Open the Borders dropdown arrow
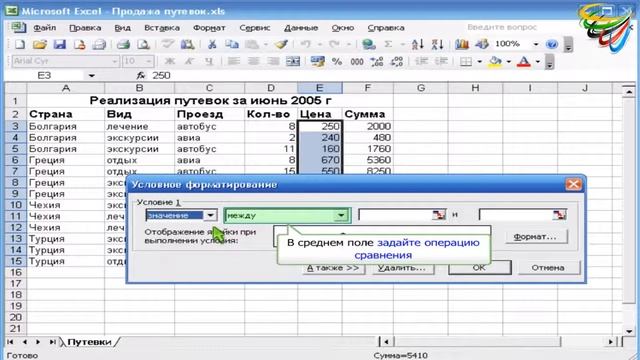This screenshot has width=640, height=360. coord(479,62)
